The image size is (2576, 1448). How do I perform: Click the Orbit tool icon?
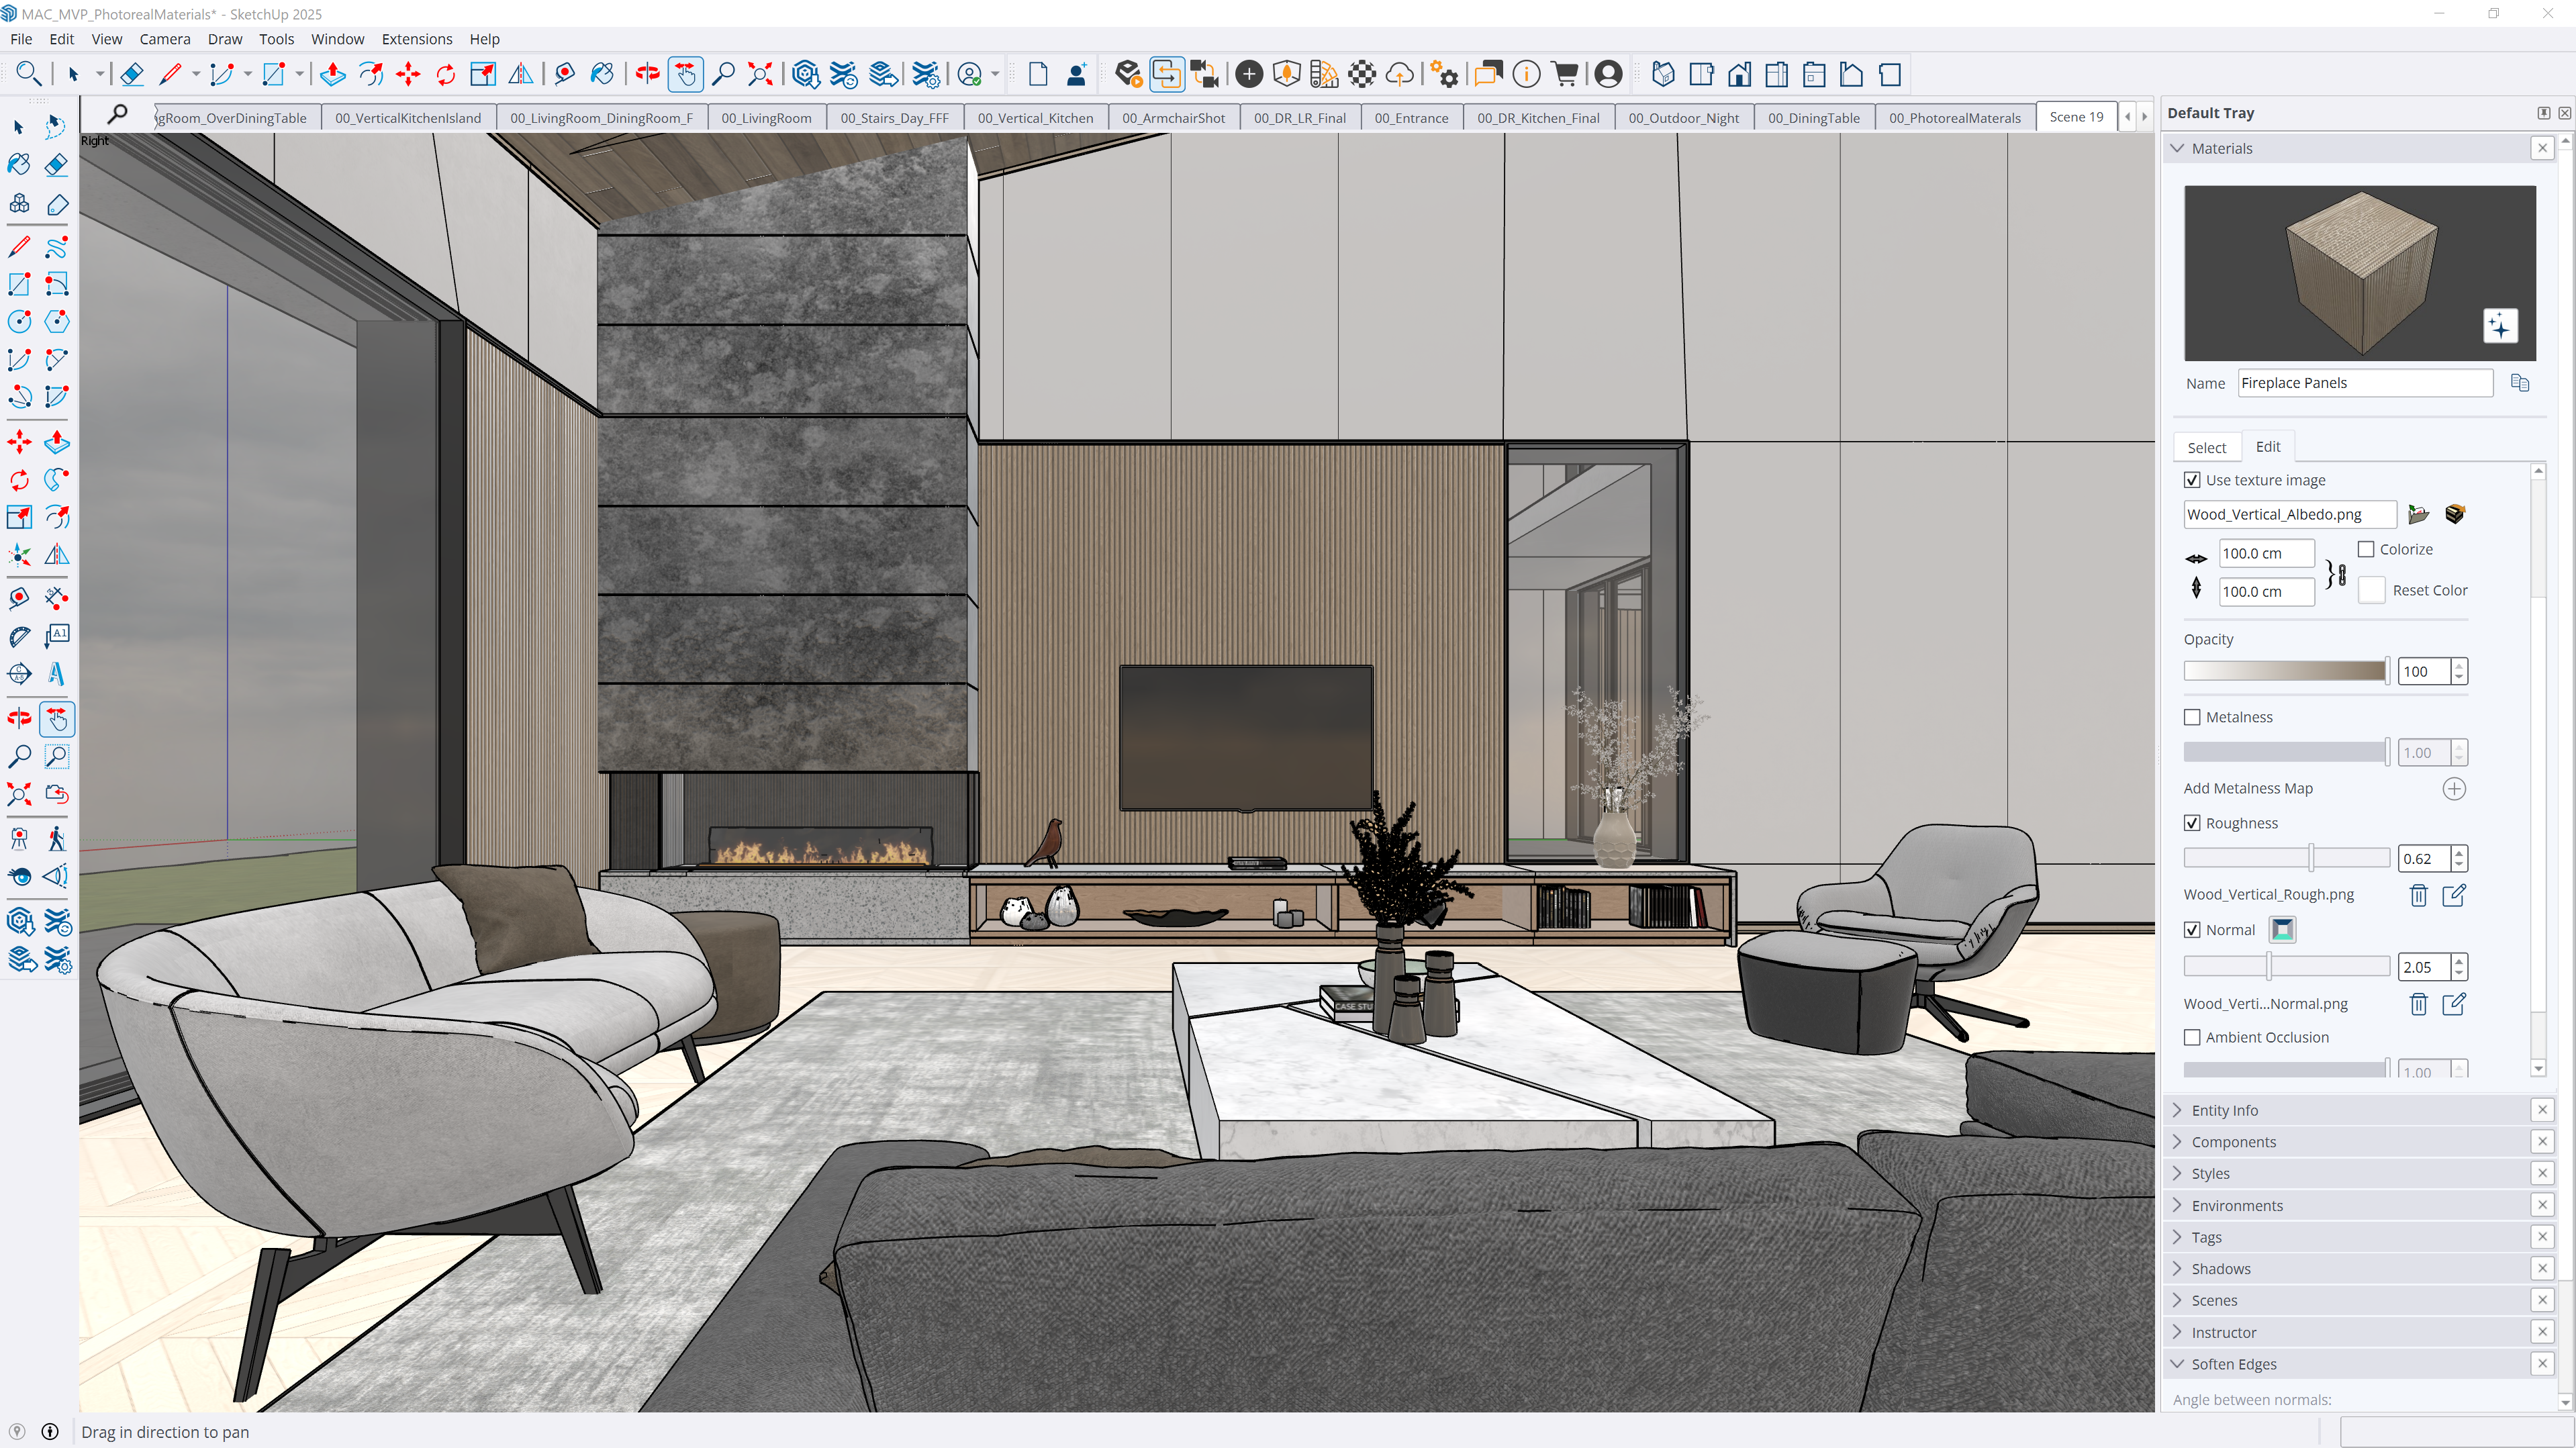(647, 74)
